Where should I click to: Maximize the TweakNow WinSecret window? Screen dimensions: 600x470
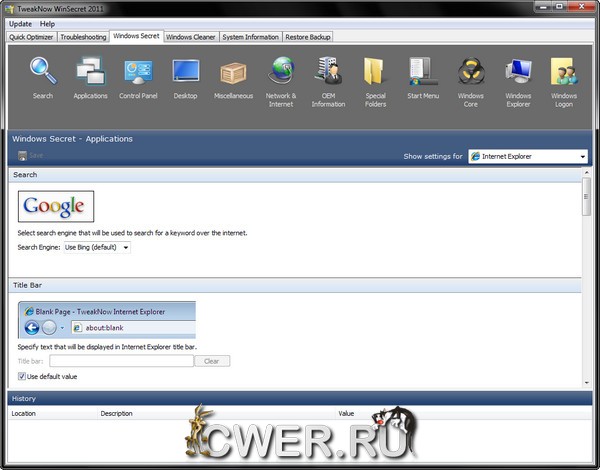click(560, 6)
